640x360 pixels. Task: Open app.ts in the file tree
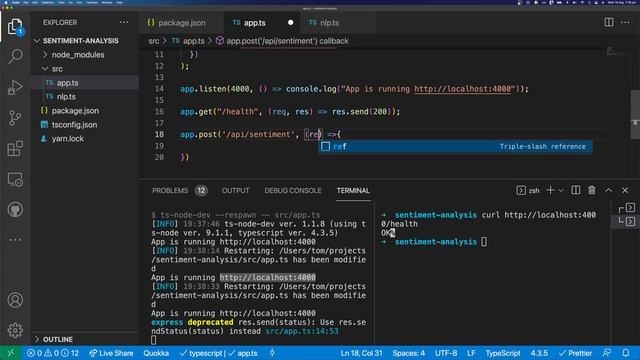point(85,83)
